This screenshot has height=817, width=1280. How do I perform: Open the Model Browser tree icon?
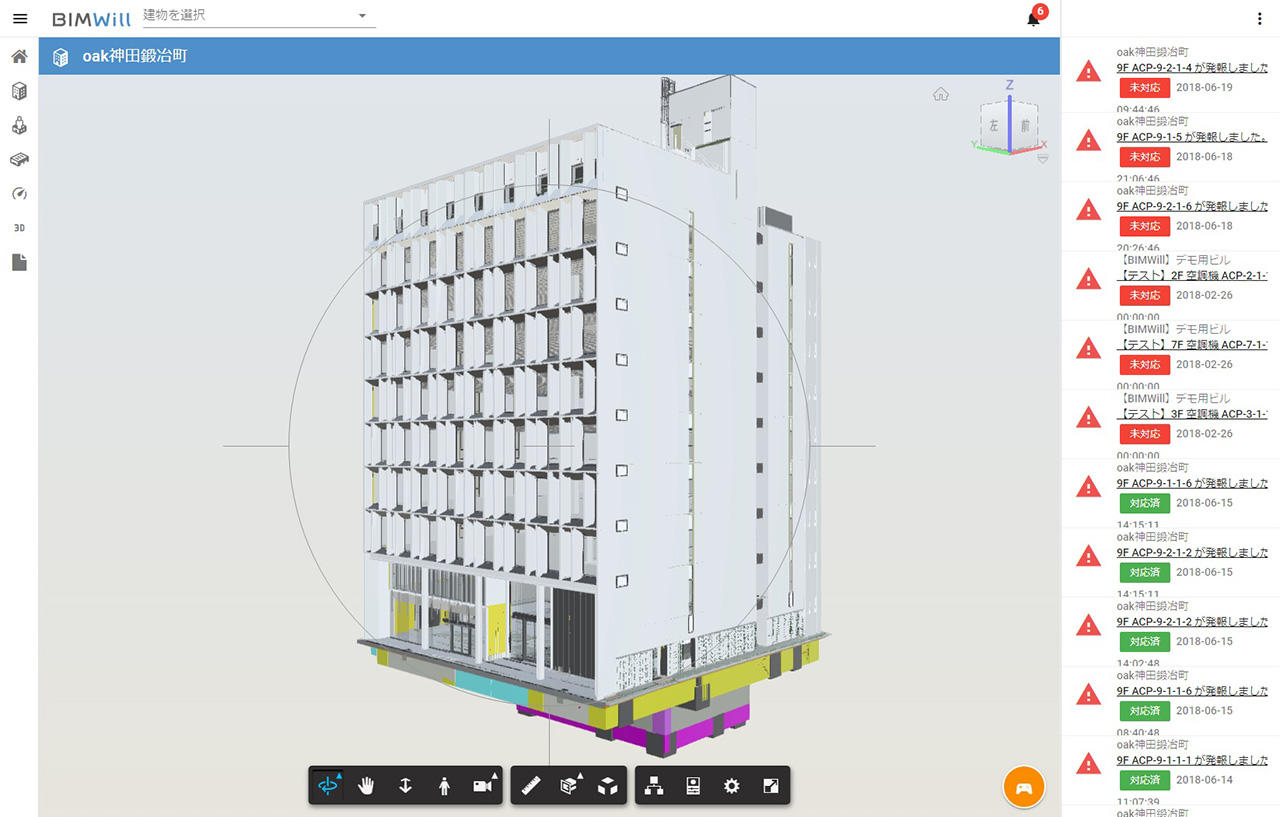(x=654, y=786)
